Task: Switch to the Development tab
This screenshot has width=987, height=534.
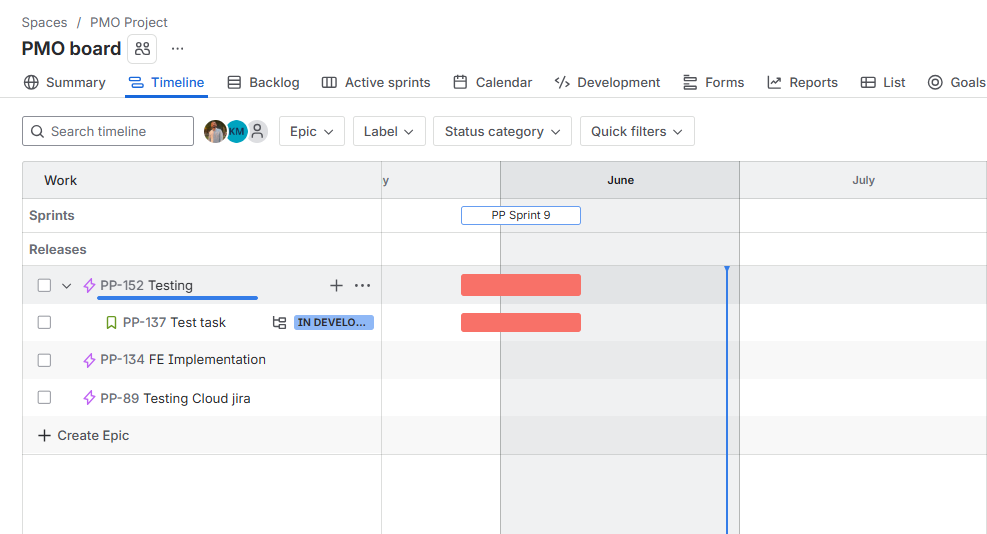Action: click(607, 82)
